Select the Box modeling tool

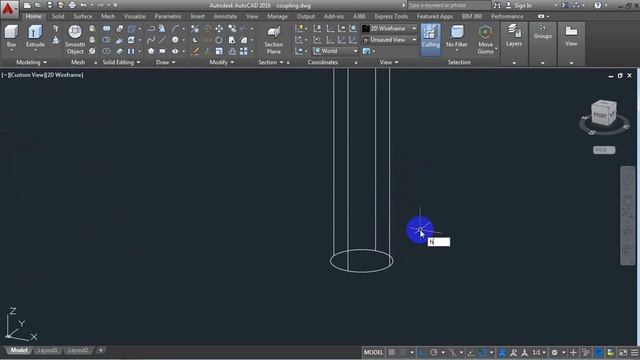11,36
